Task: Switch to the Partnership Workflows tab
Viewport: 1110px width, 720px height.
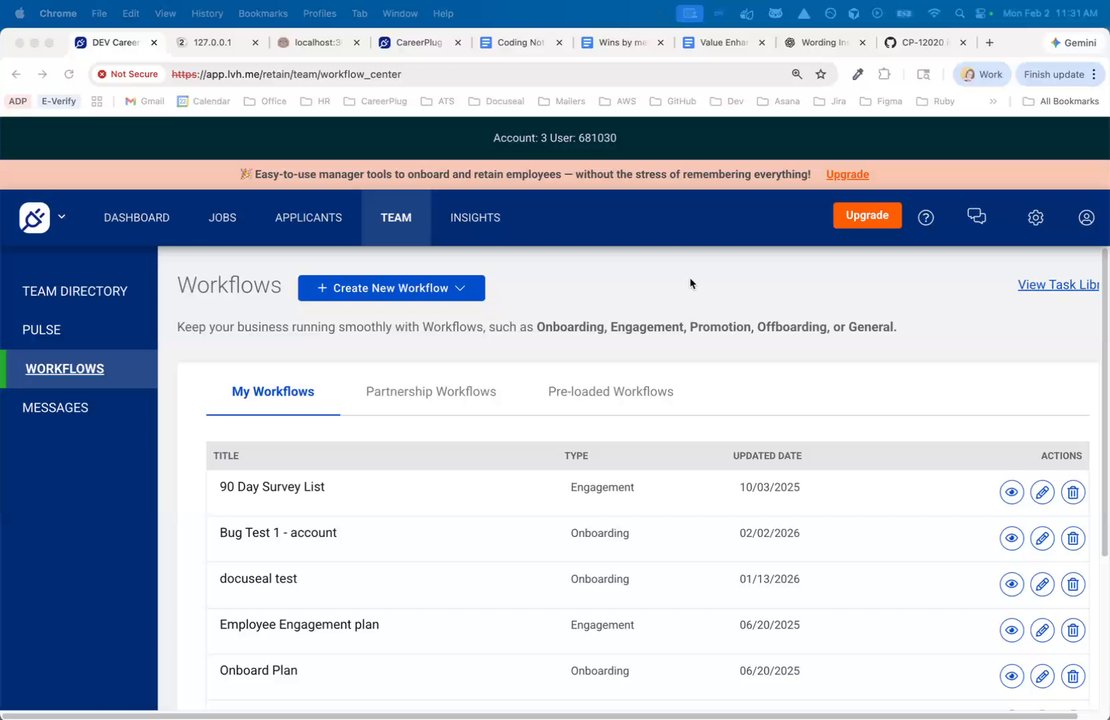Action: 430,392
